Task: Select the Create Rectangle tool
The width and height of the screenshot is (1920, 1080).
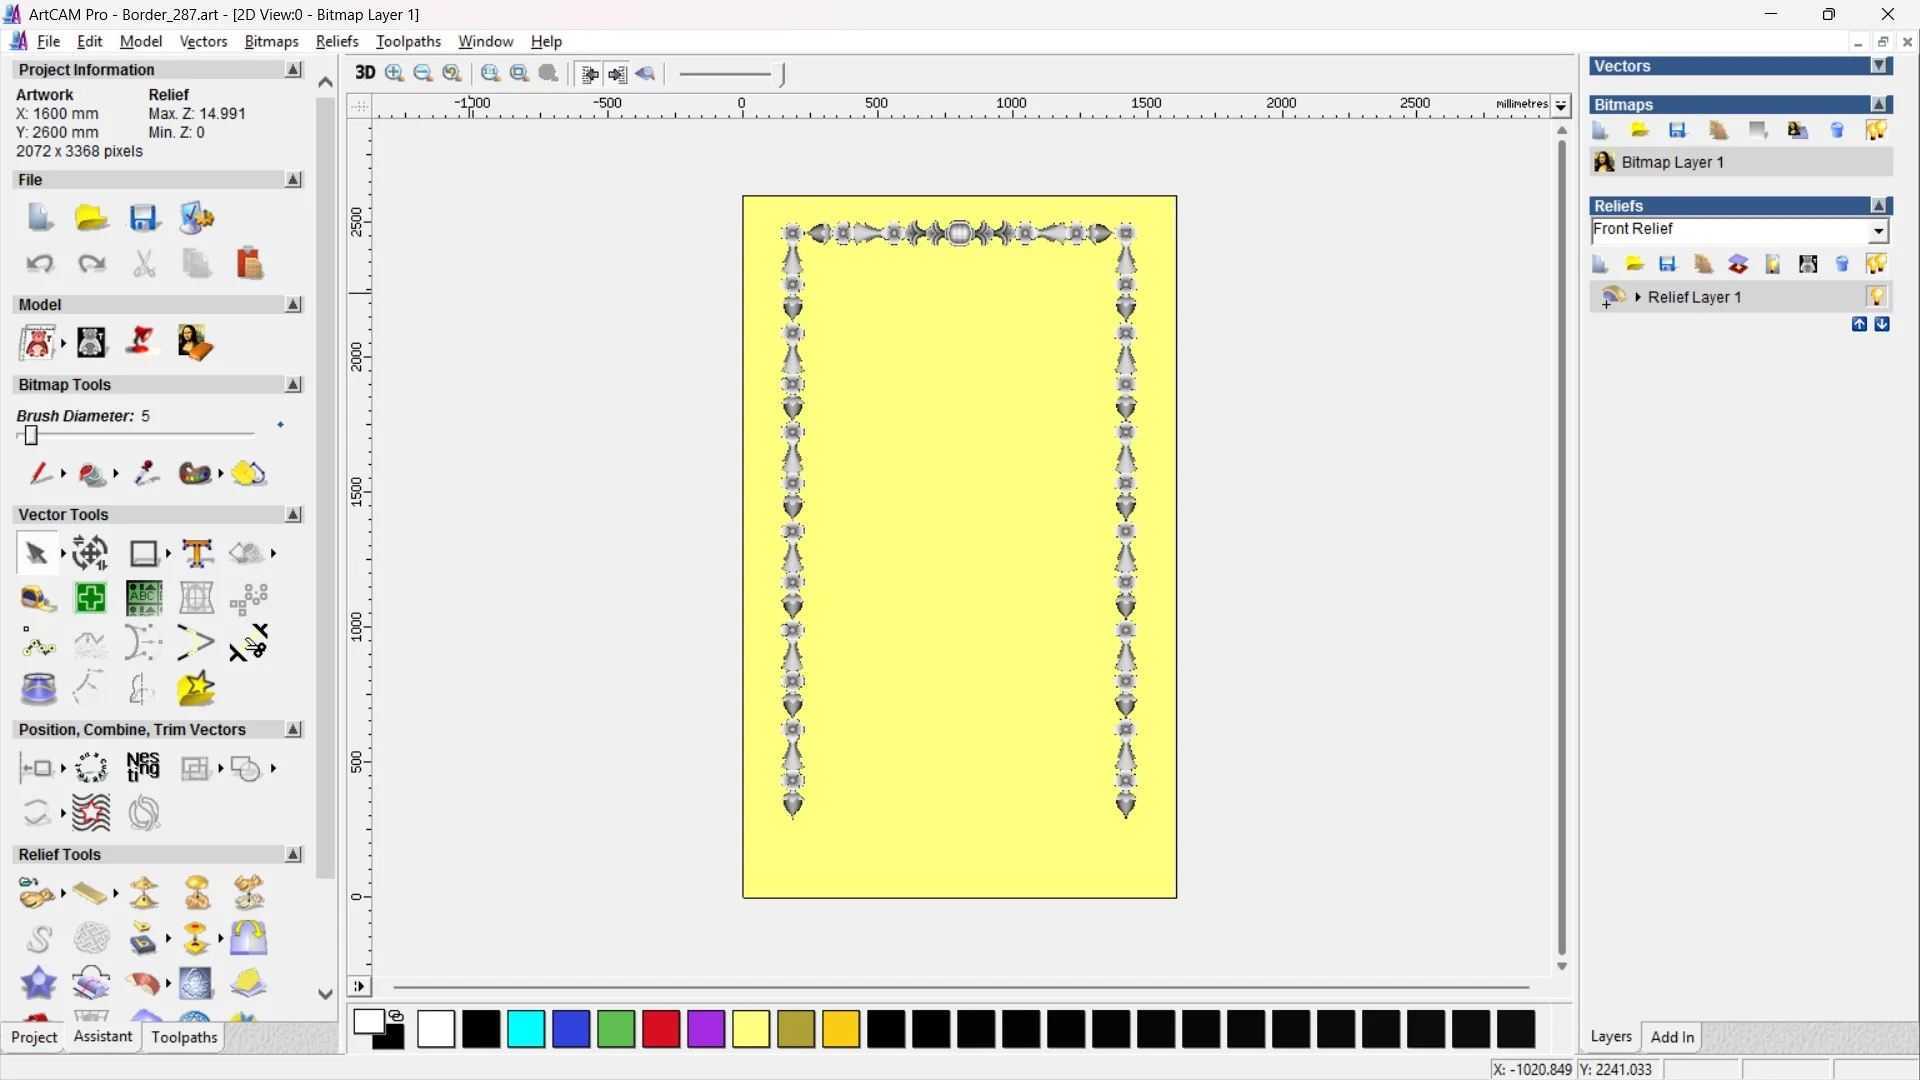Action: [x=144, y=553]
